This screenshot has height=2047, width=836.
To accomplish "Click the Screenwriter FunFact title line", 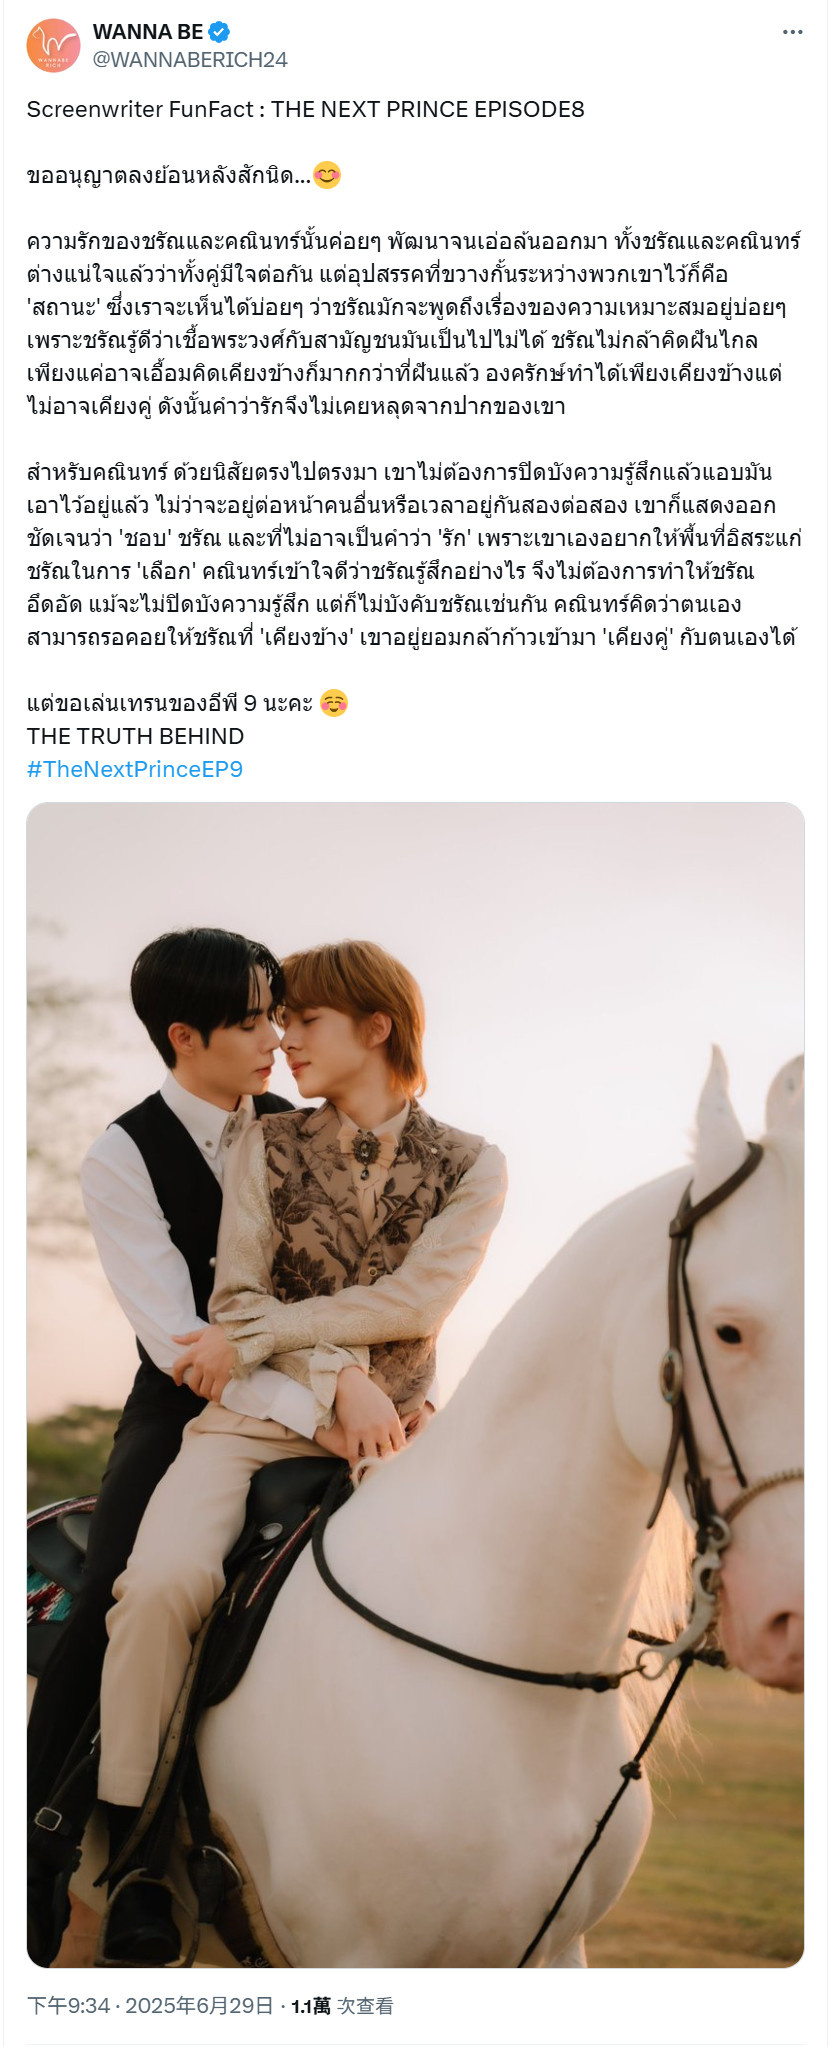I will 306,110.
